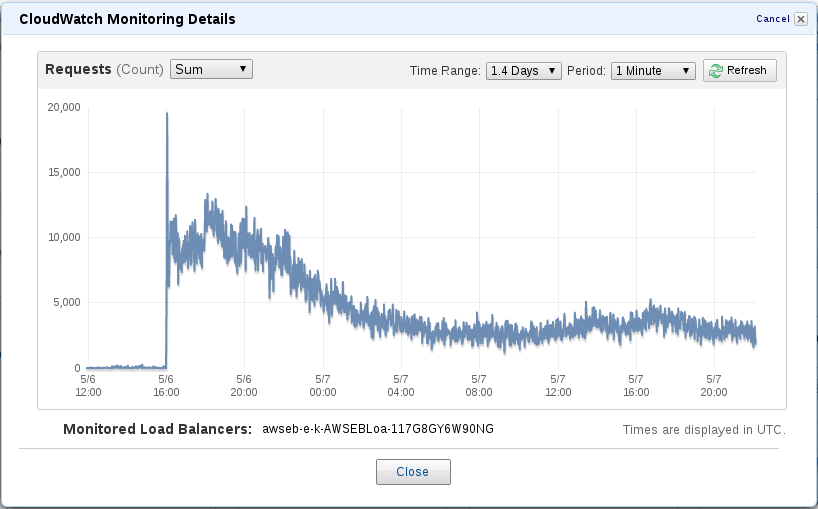The height and width of the screenshot is (509, 818).
Task: Click the Cancel link
Action: tap(773, 19)
